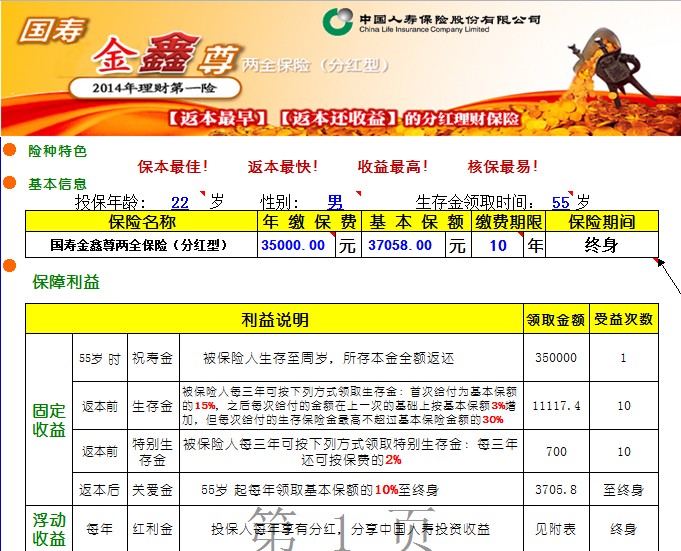Click the 返本后 timing cell
Image resolution: width=681 pixels, height=551 pixels.
(99, 489)
